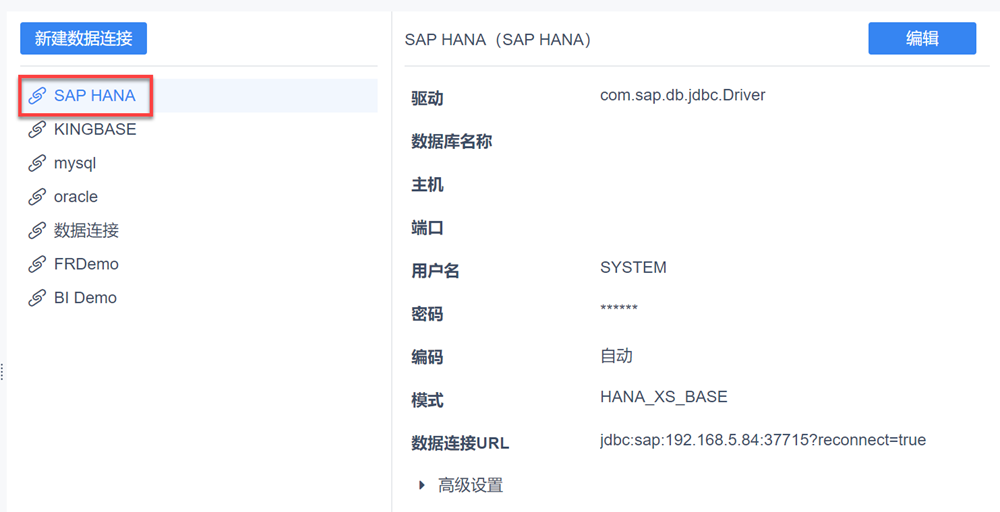
Task: Click the JDBC connection URL value
Action: tap(762, 440)
